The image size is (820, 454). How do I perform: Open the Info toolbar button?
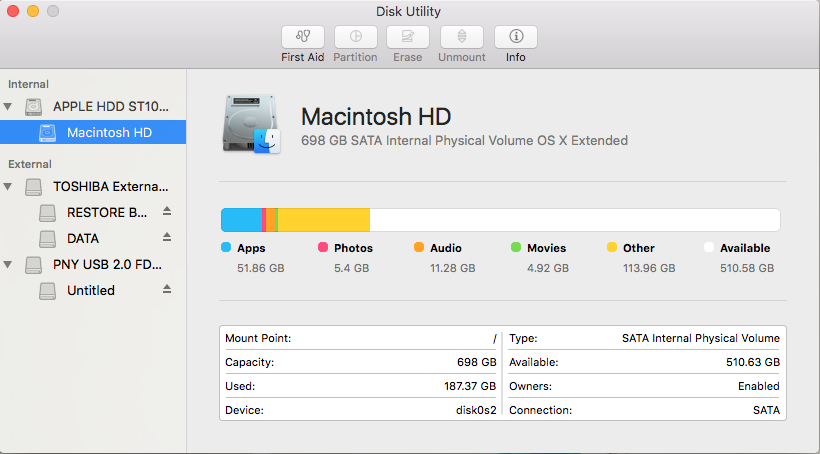coord(515,37)
